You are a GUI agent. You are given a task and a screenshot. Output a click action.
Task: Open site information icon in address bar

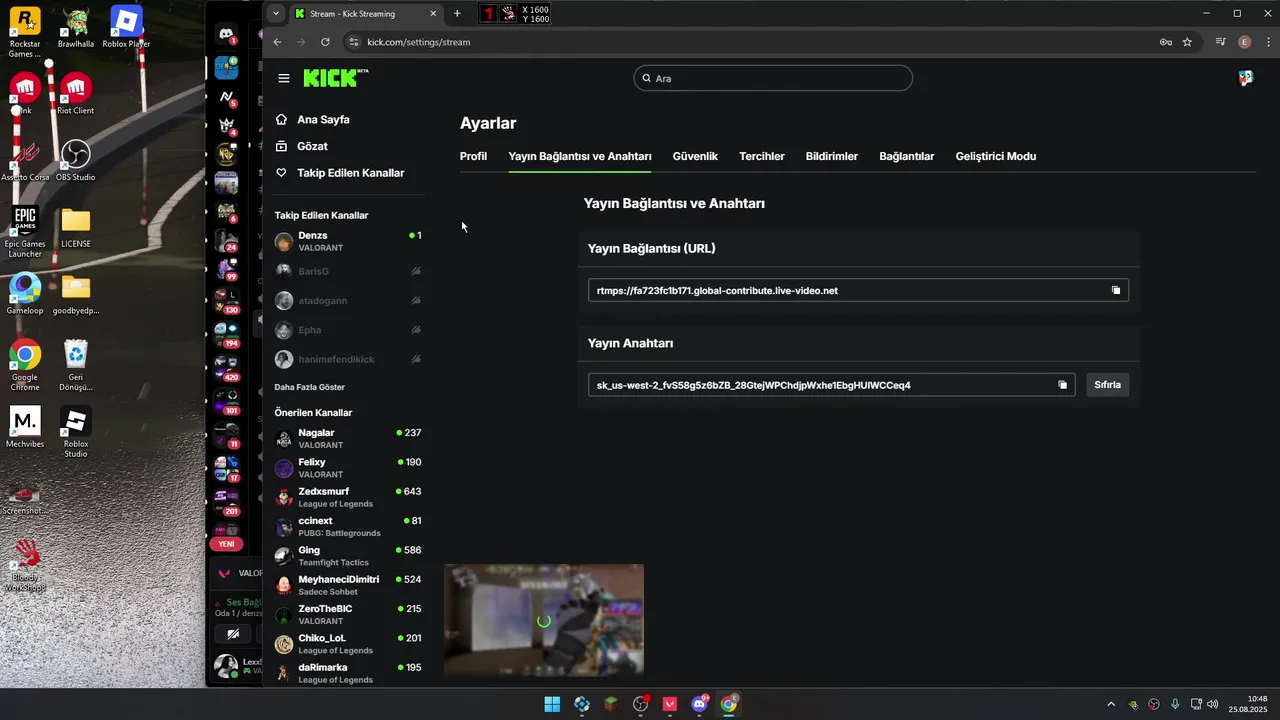352,42
